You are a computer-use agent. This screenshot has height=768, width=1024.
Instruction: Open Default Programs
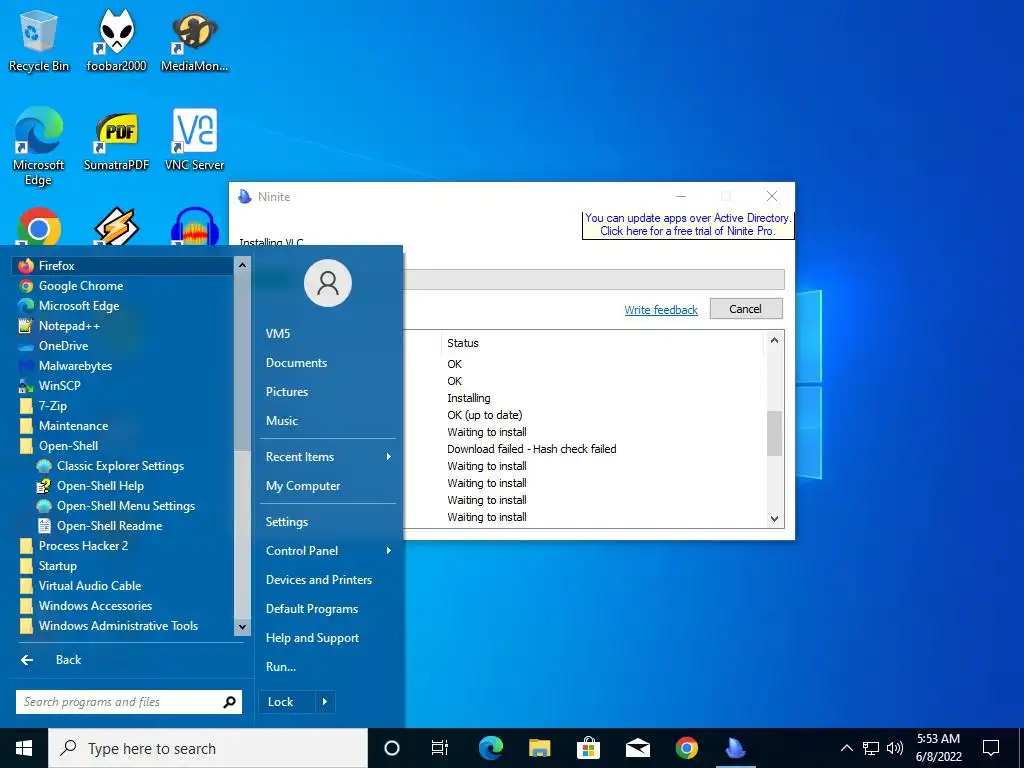click(x=328, y=609)
